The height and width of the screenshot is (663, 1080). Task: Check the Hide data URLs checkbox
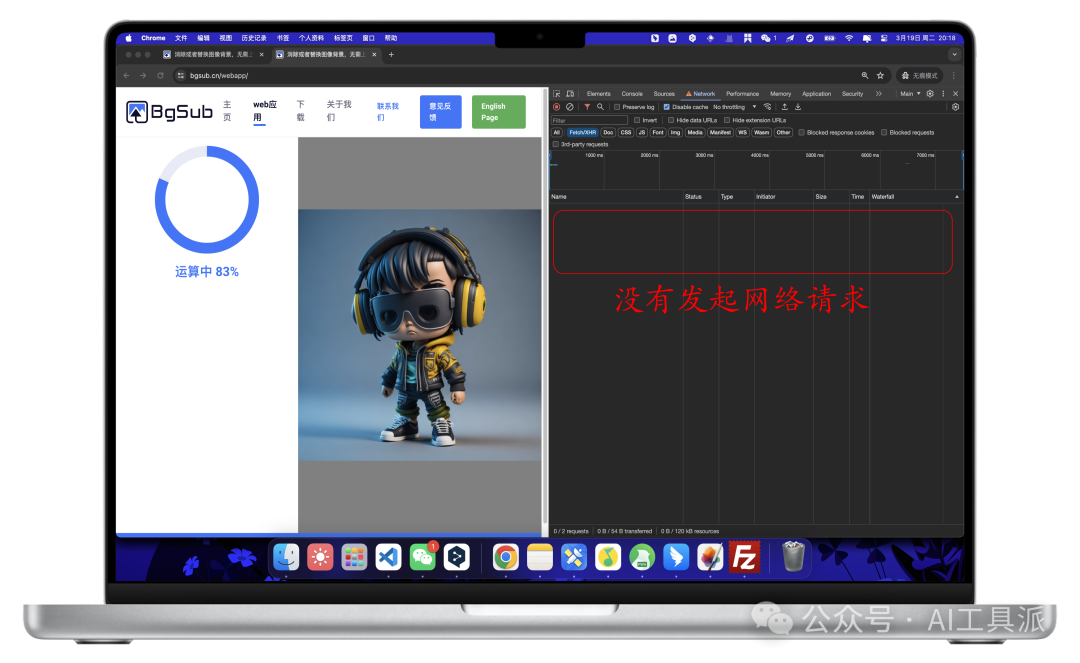[669, 120]
